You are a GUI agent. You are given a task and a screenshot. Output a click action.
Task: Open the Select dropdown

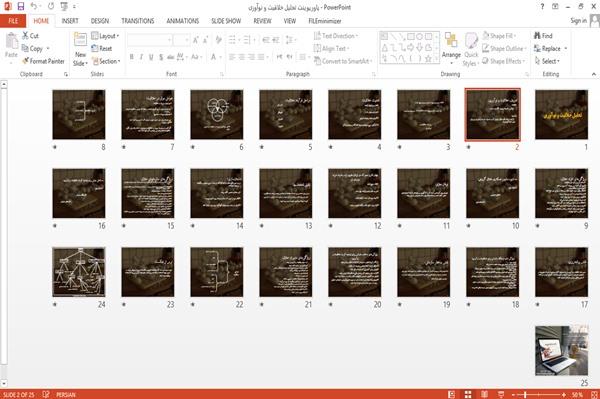coord(547,61)
